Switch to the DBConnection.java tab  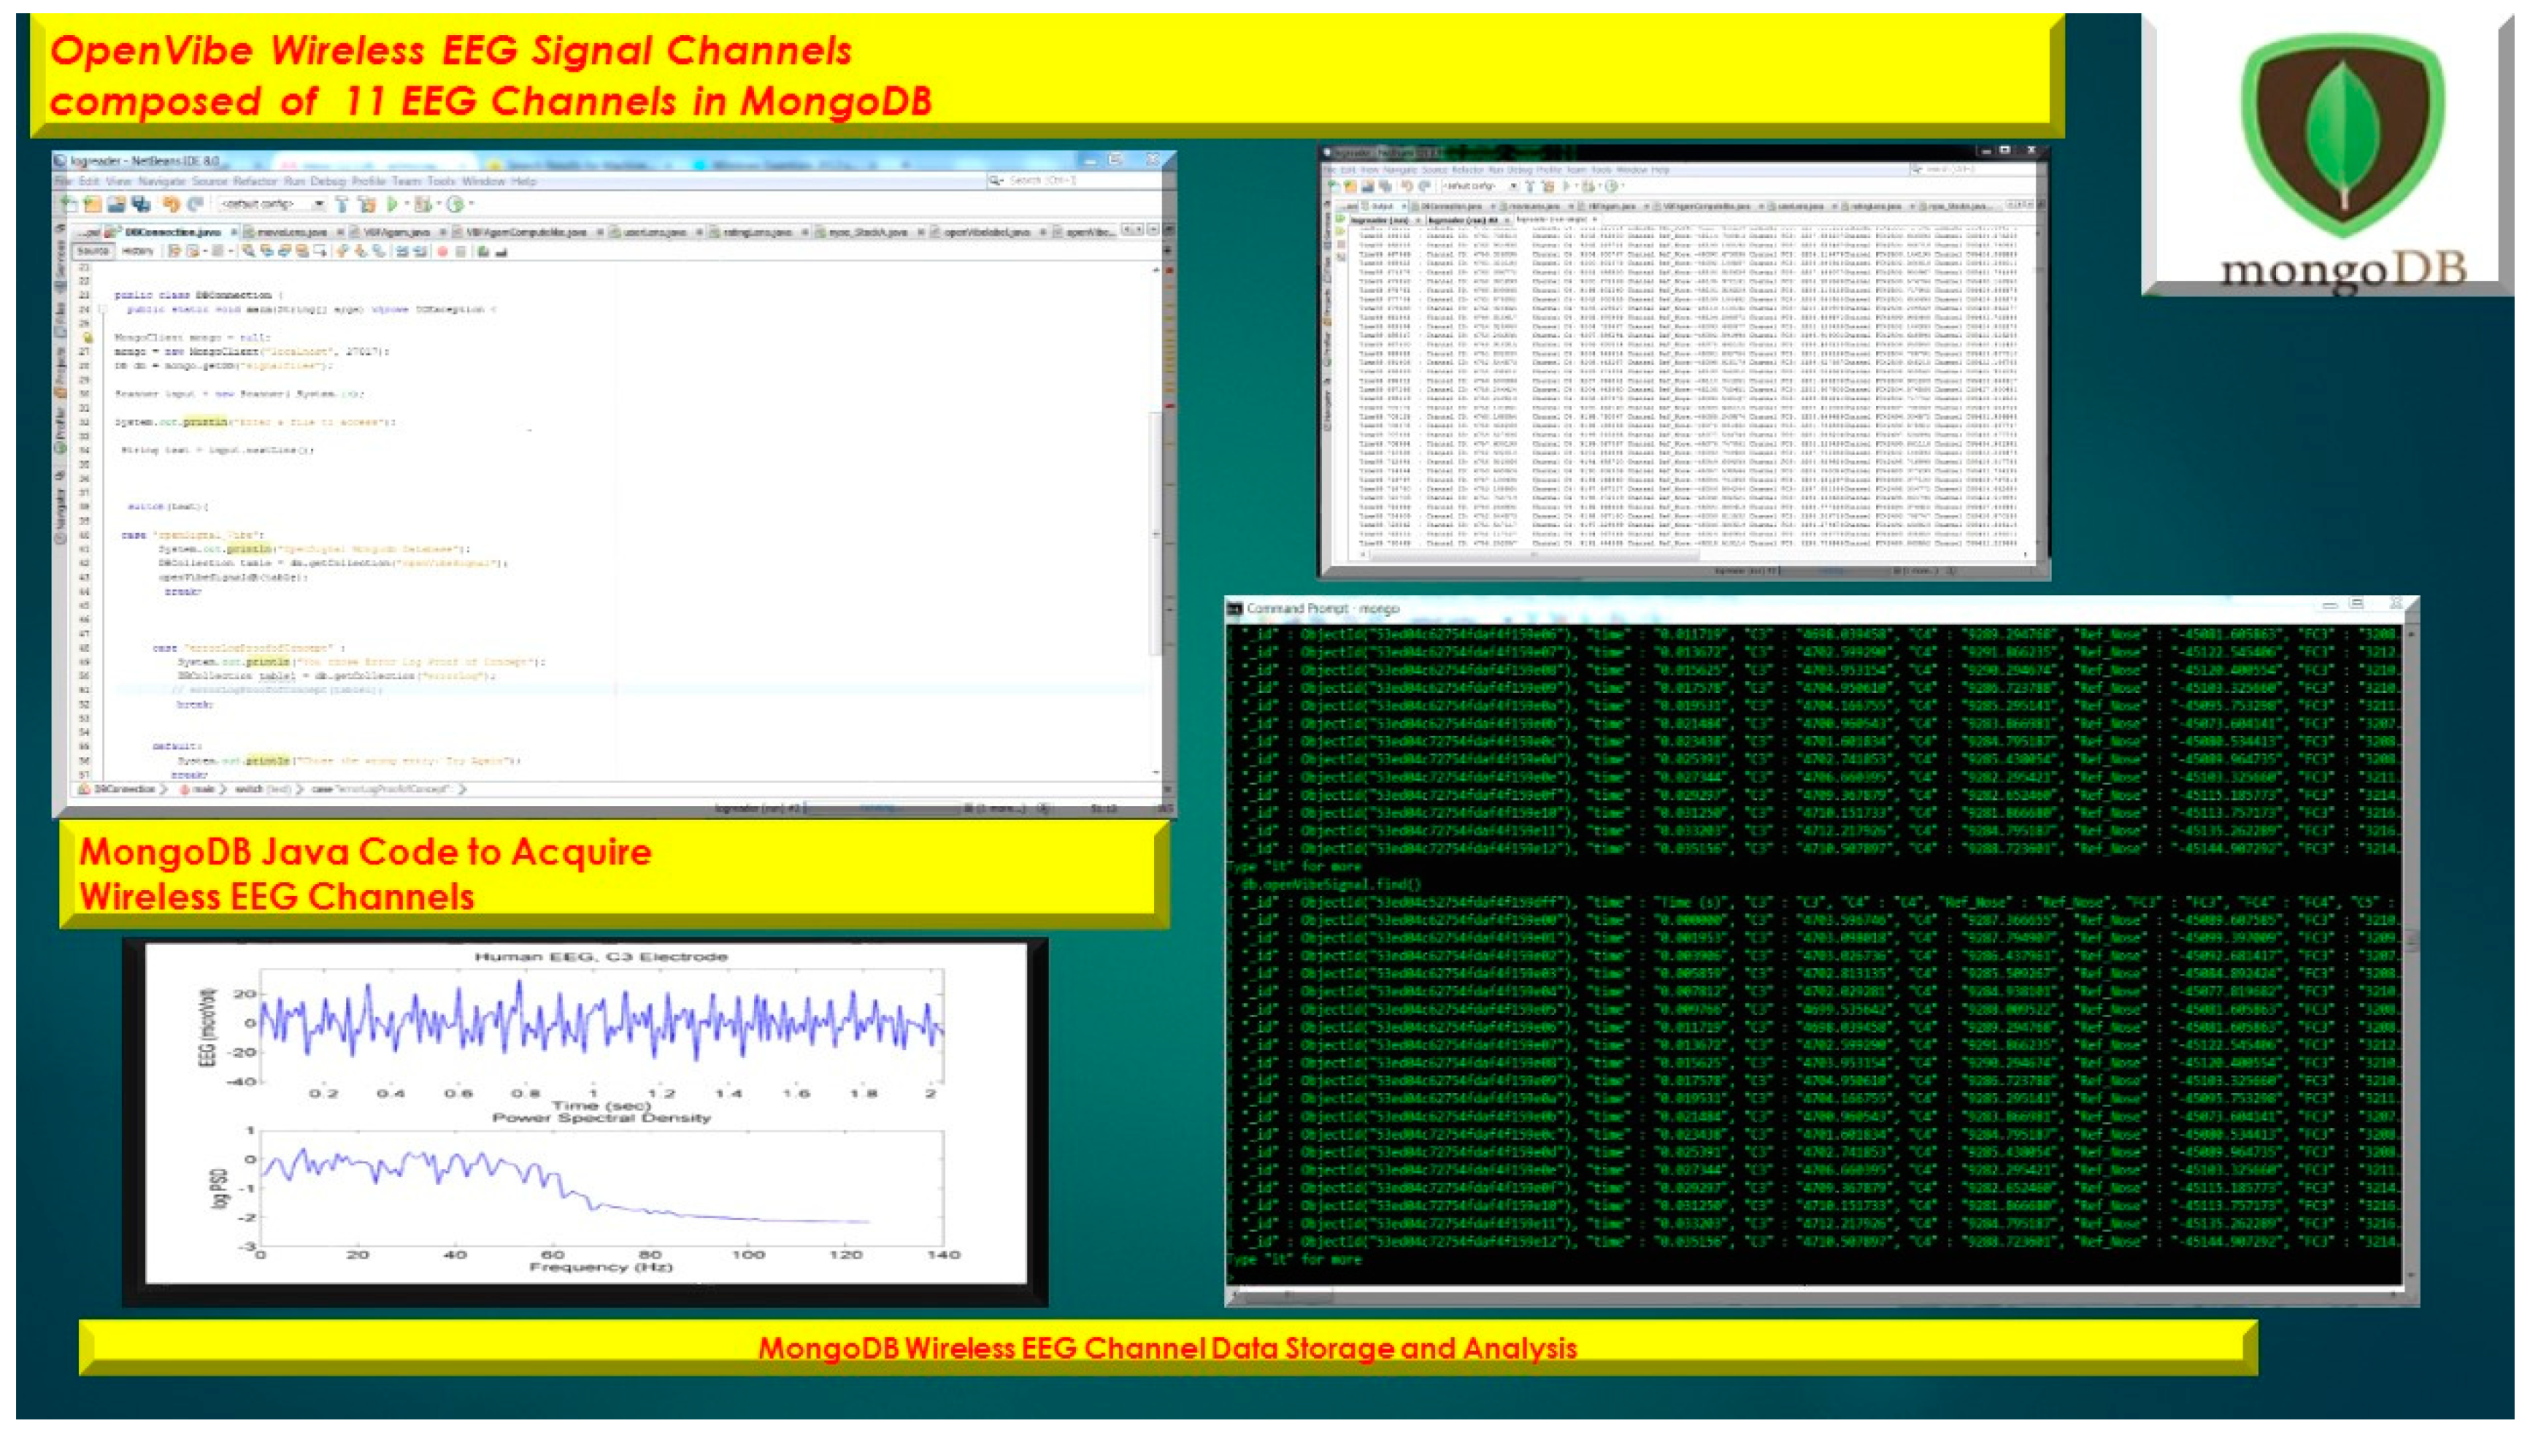coord(172,232)
